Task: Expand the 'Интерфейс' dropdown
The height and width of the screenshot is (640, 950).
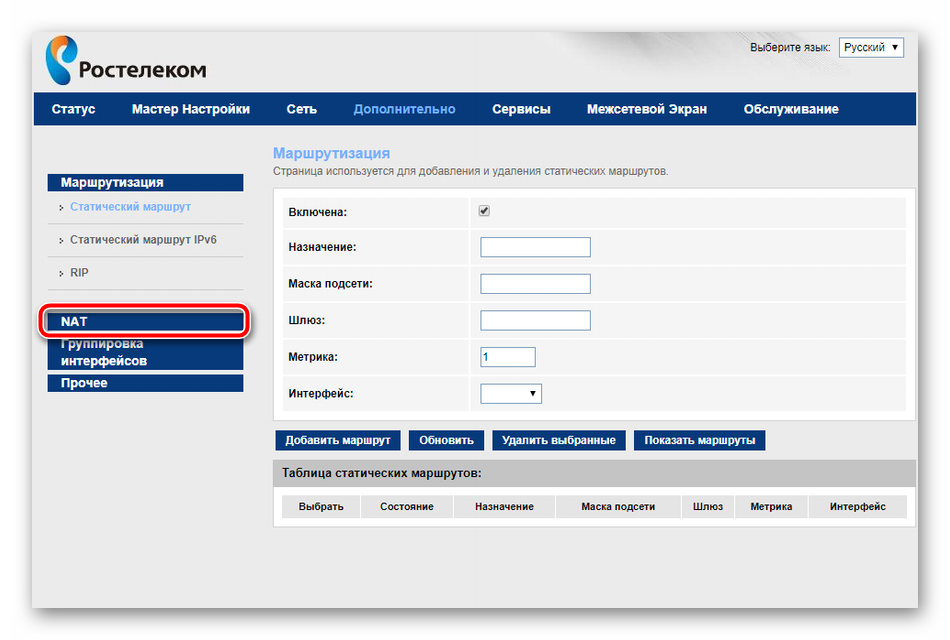Action: pyautogui.click(x=511, y=394)
